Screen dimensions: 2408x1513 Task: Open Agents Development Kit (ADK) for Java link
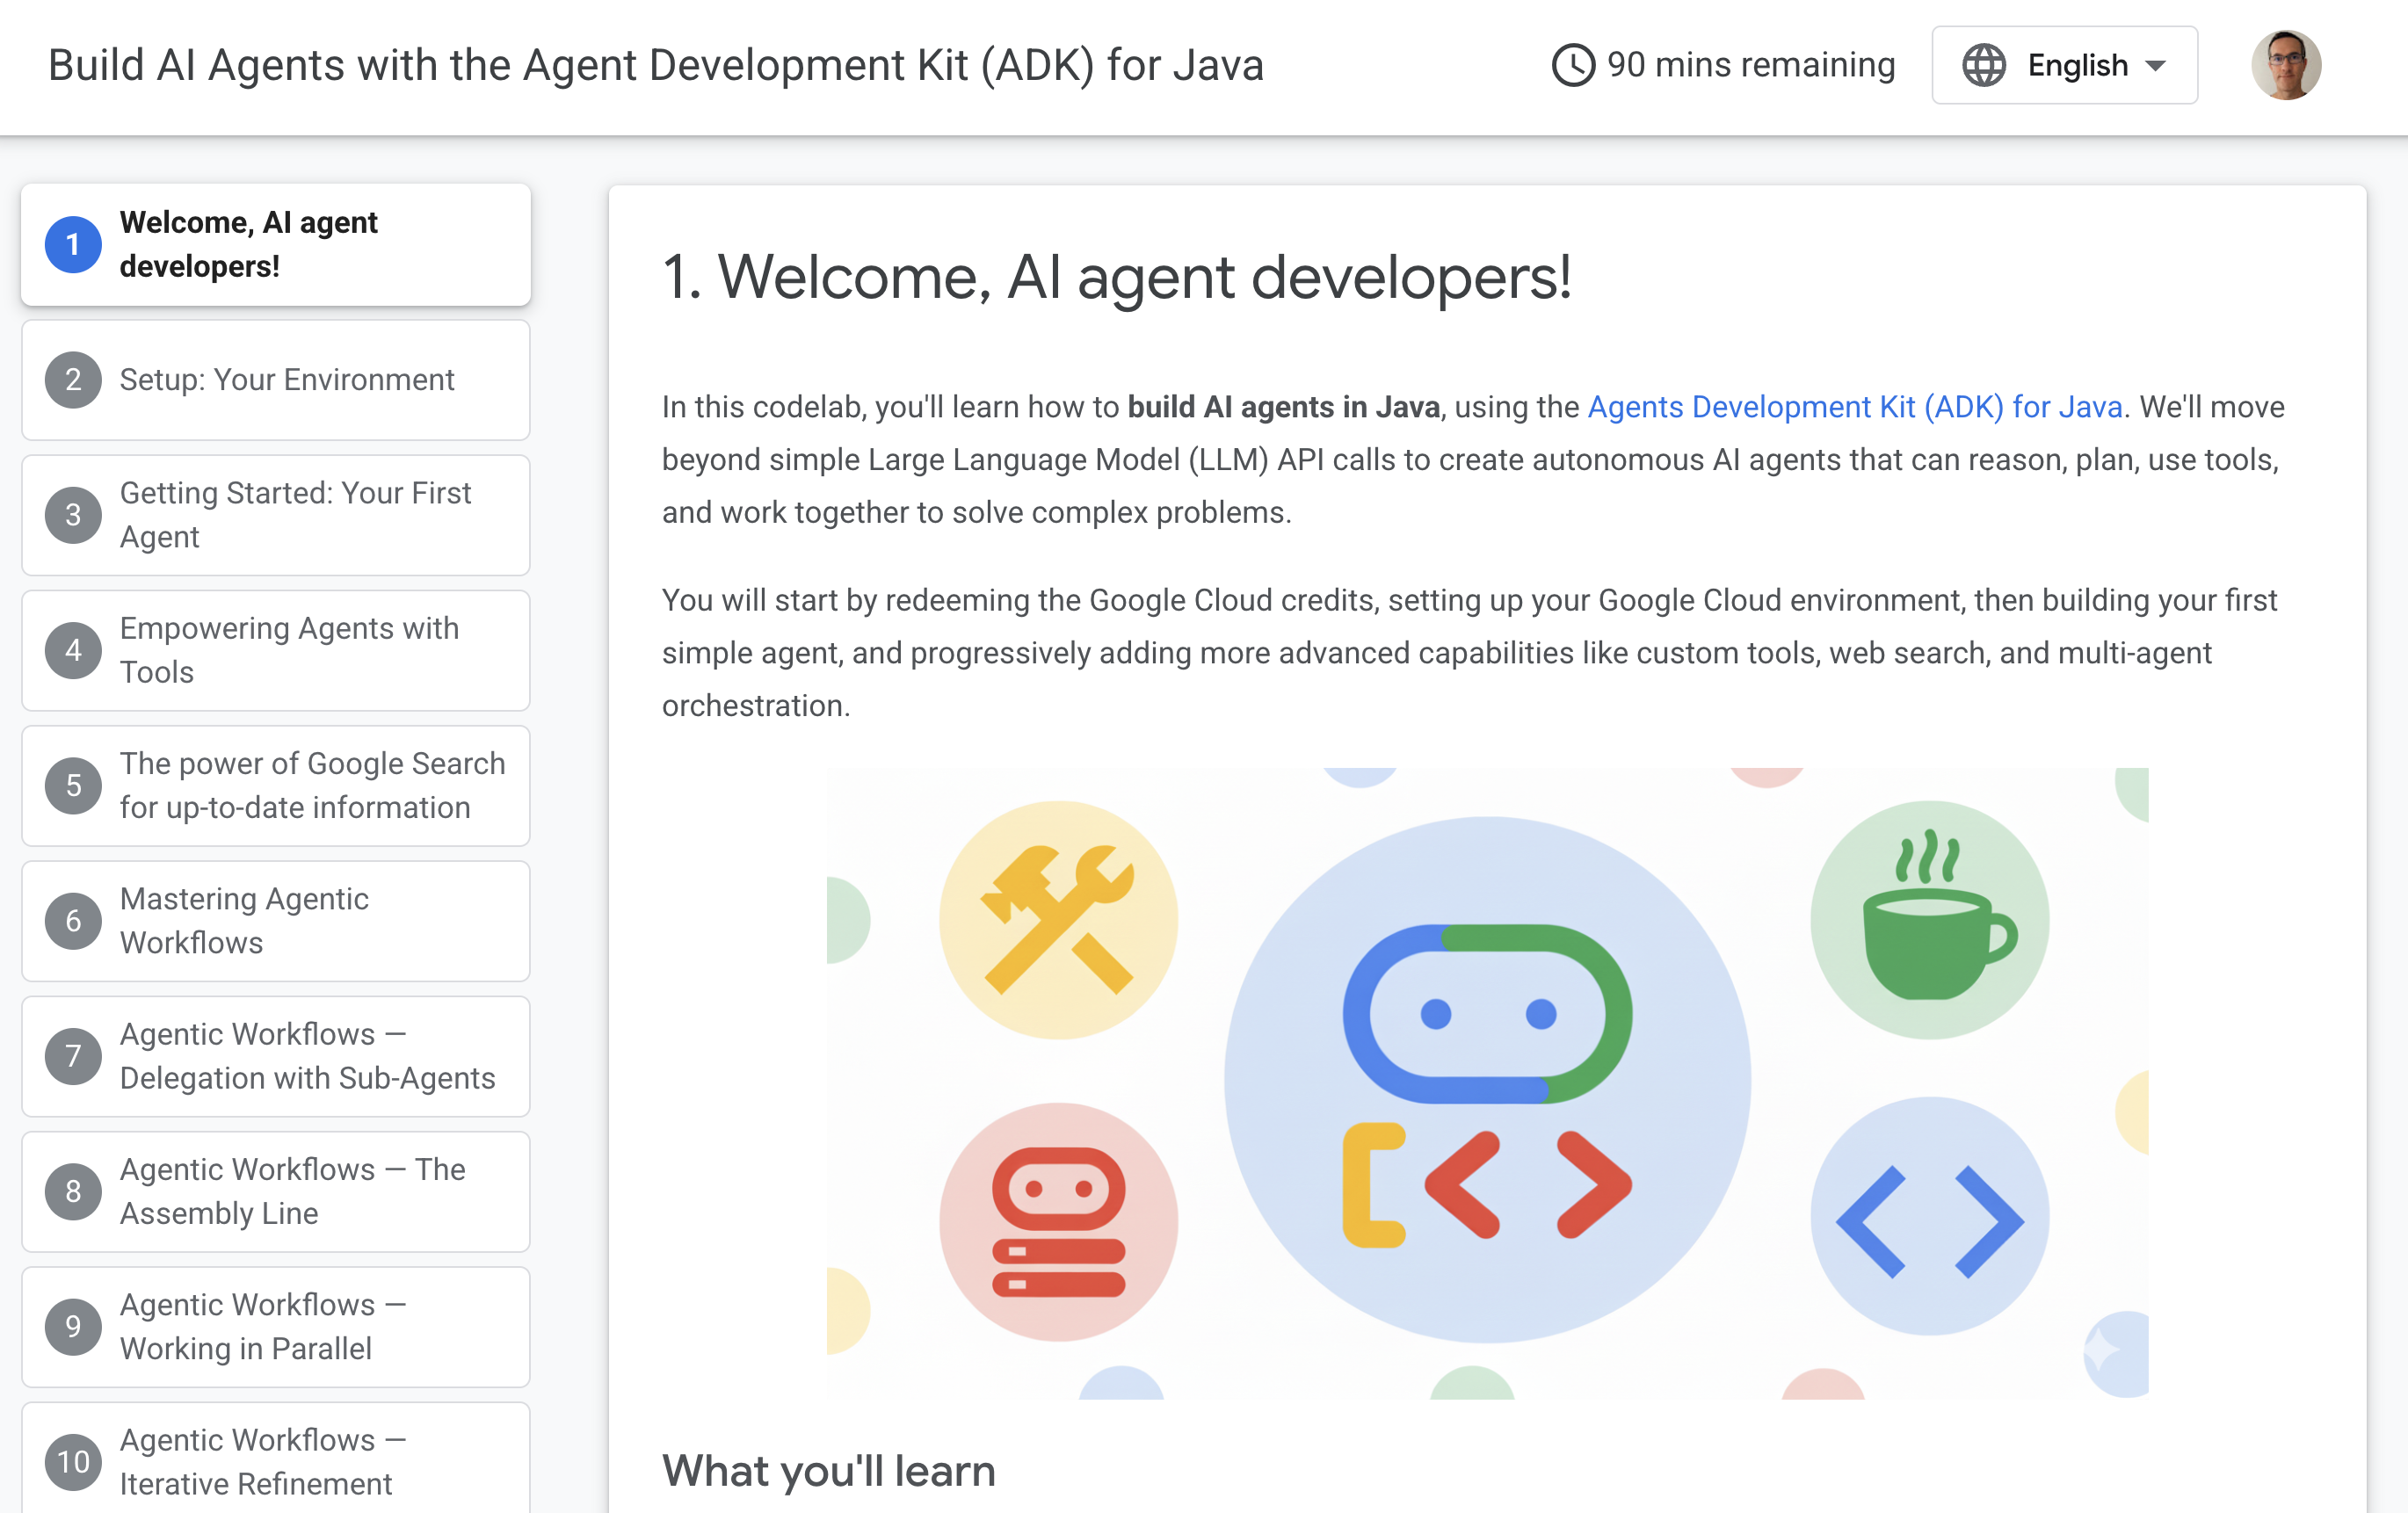(x=1854, y=407)
